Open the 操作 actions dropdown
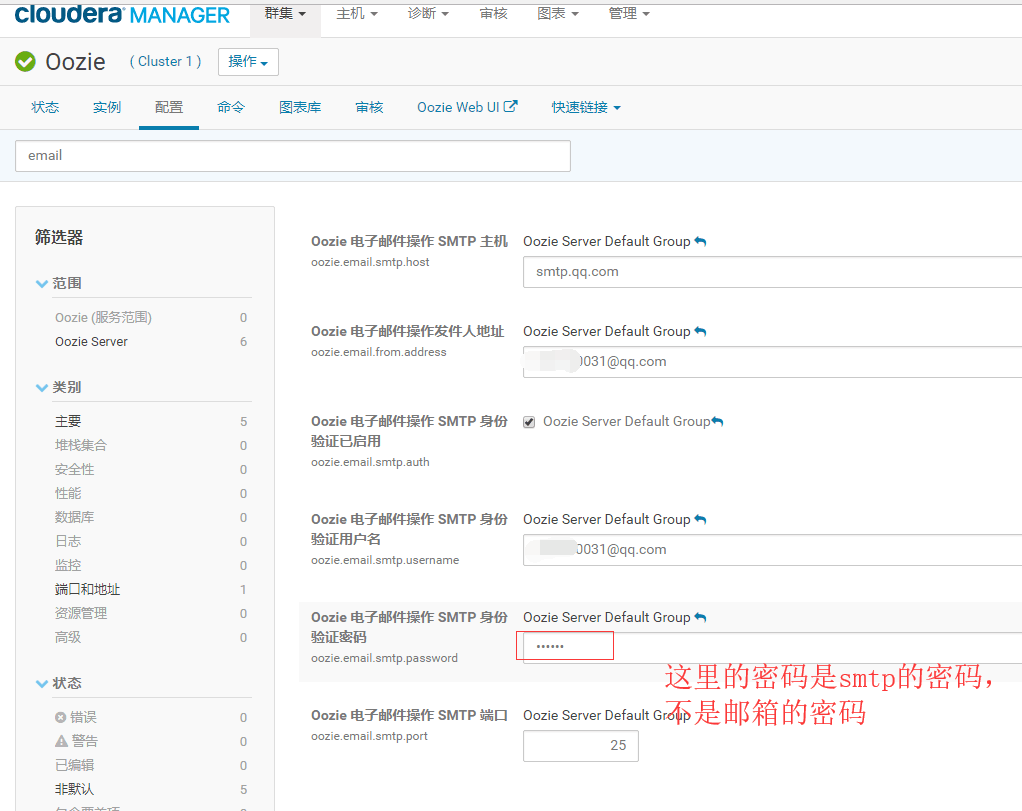The image size is (1022, 811). pyautogui.click(x=248, y=62)
